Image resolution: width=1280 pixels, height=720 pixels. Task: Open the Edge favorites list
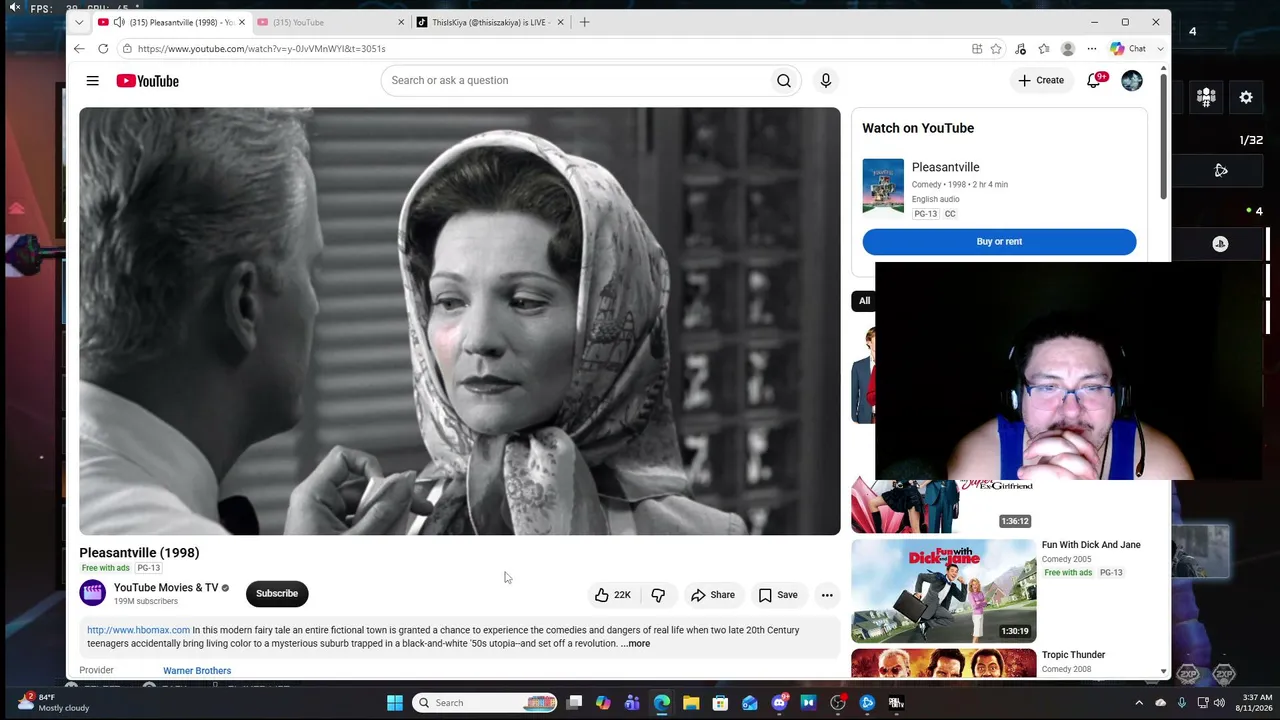1044,49
